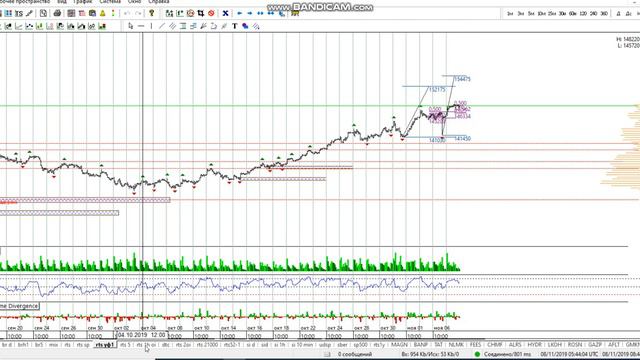
Task: Select the 60м timeframe button
Action: [x=573, y=14]
